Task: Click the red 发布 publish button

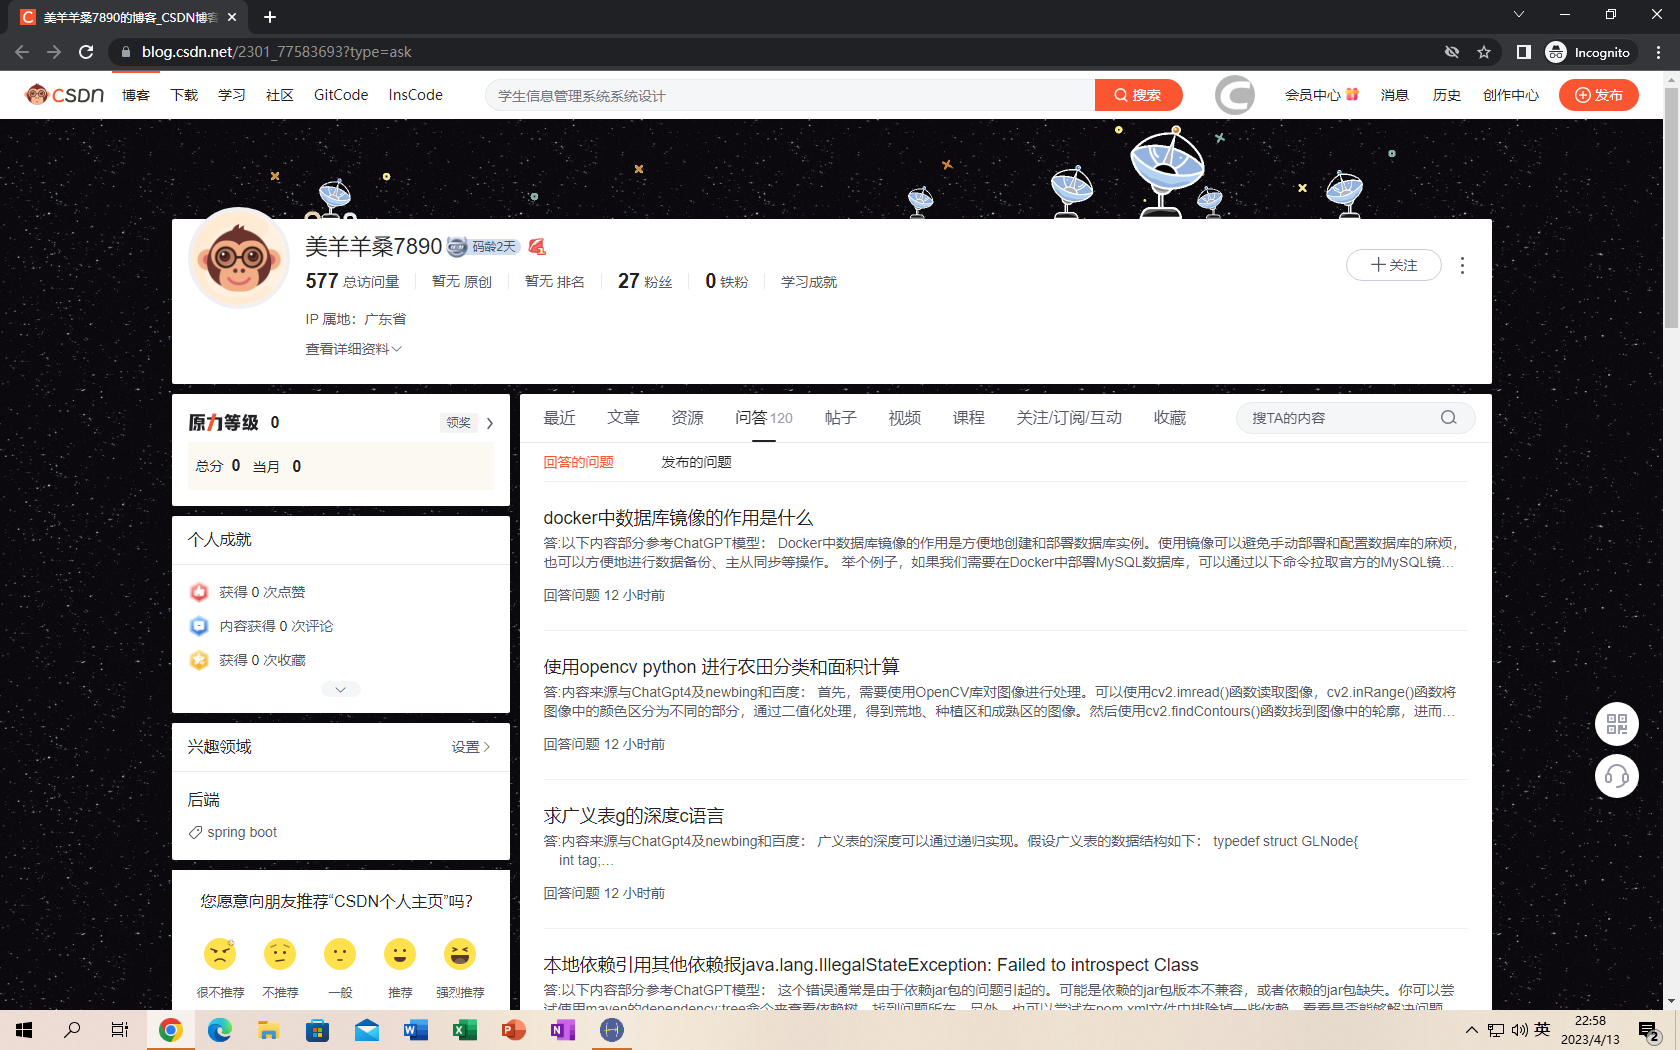Action: [1598, 95]
